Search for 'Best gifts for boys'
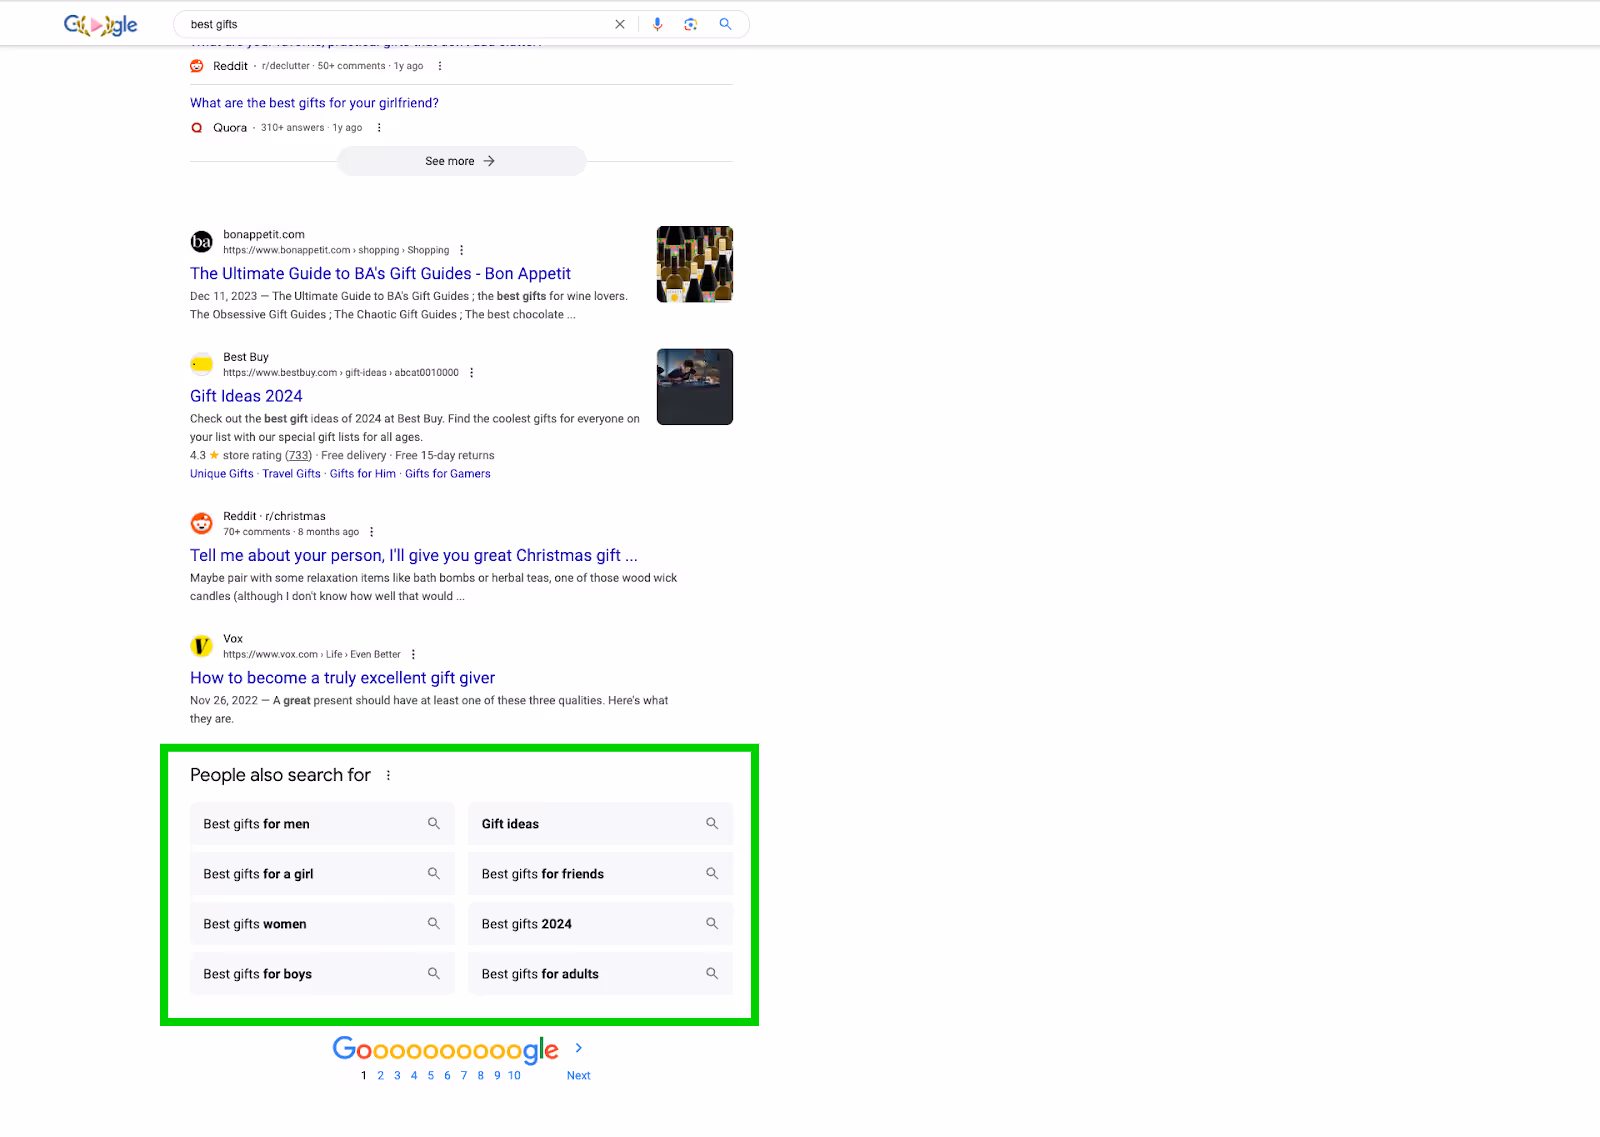Image resolution: width=1600 pixels, height=1137 pixels. 322,974
